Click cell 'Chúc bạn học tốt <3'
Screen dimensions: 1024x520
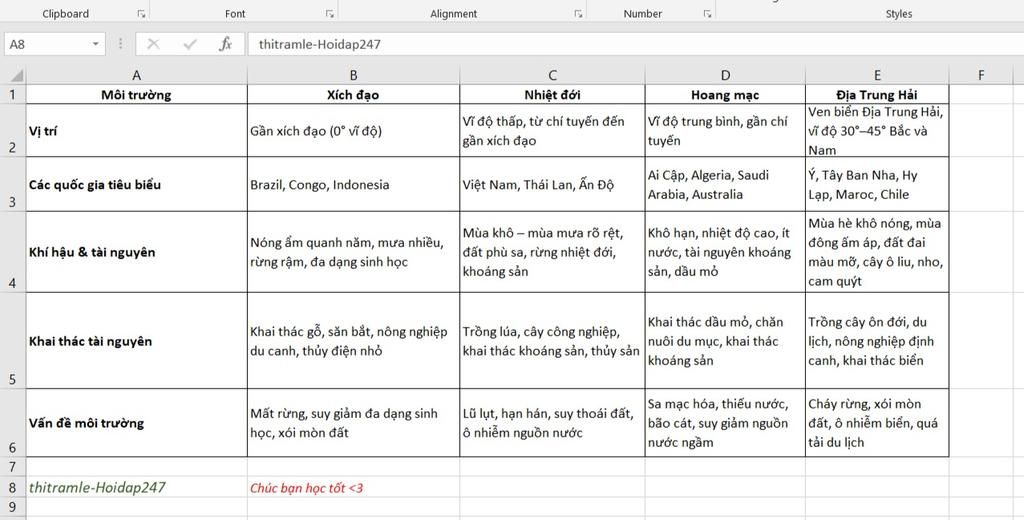353,487
